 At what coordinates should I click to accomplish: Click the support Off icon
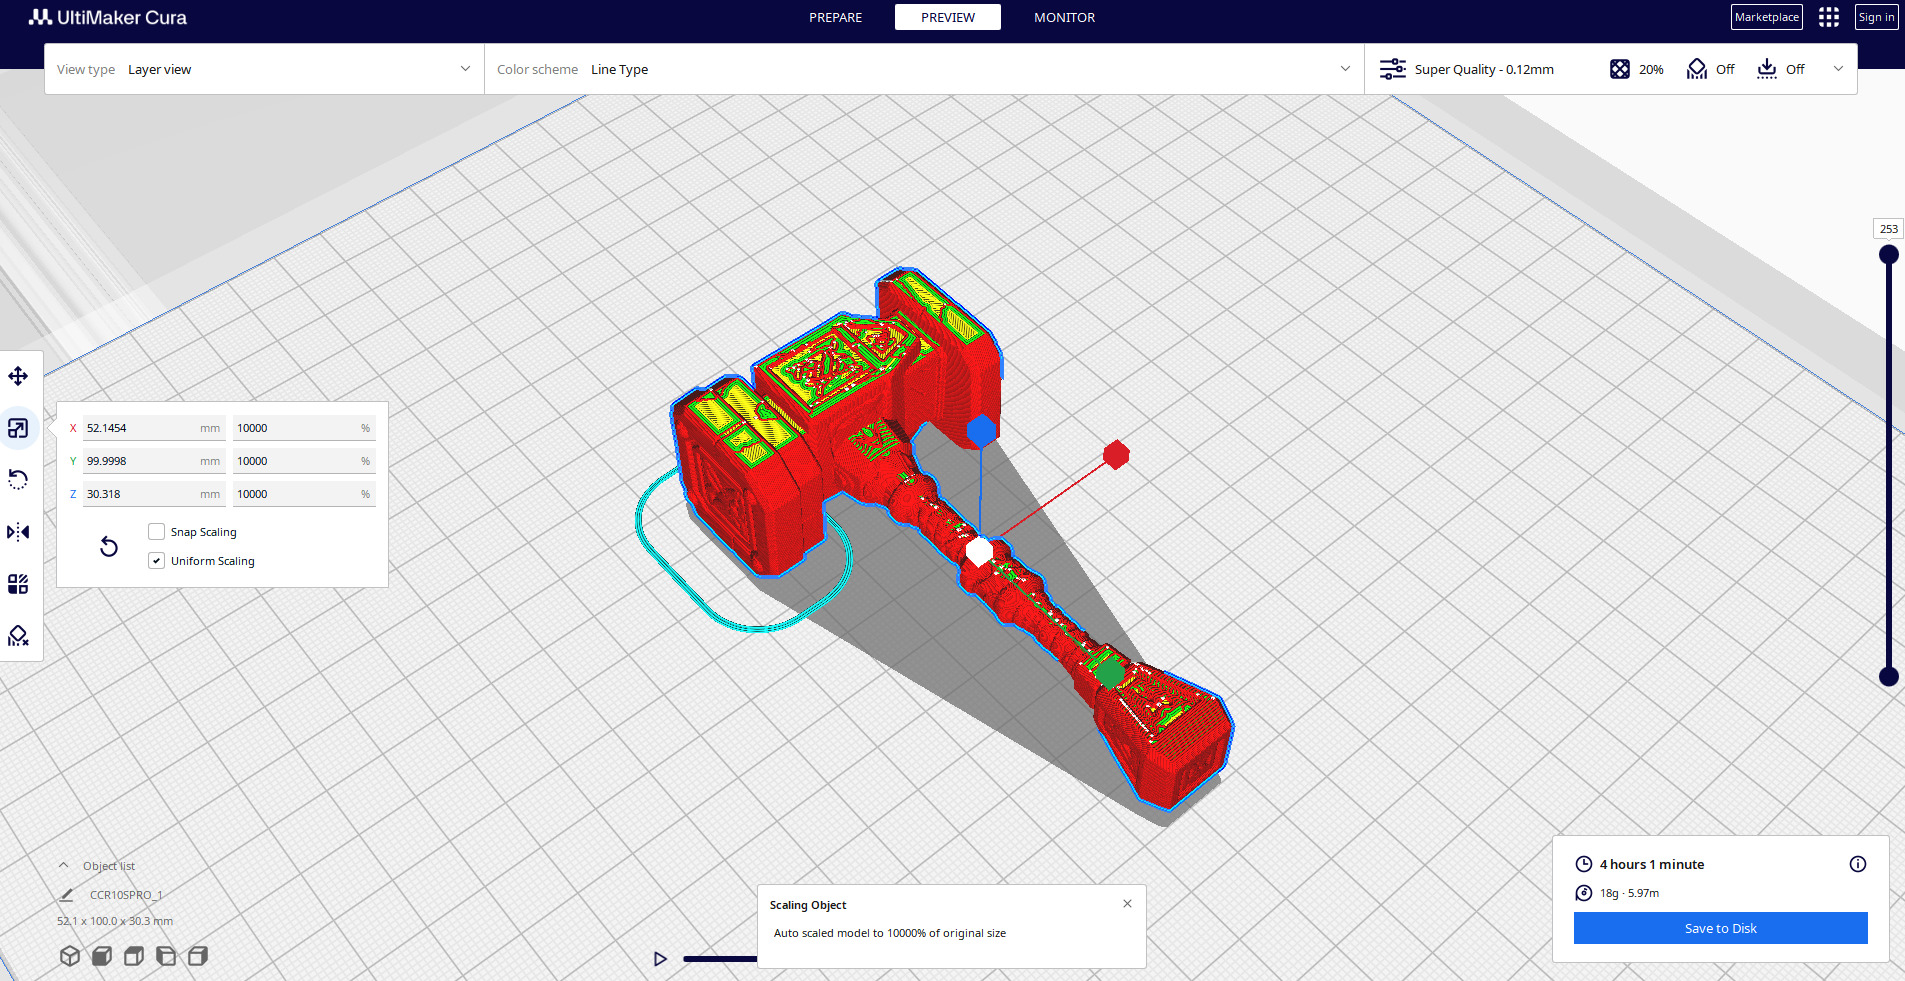[1697, 69]
